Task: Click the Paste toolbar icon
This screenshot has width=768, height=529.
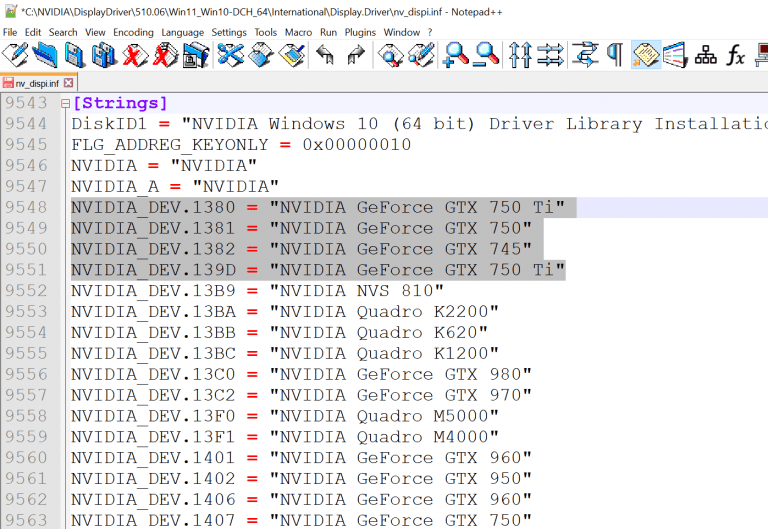Action: click(292, 54)
